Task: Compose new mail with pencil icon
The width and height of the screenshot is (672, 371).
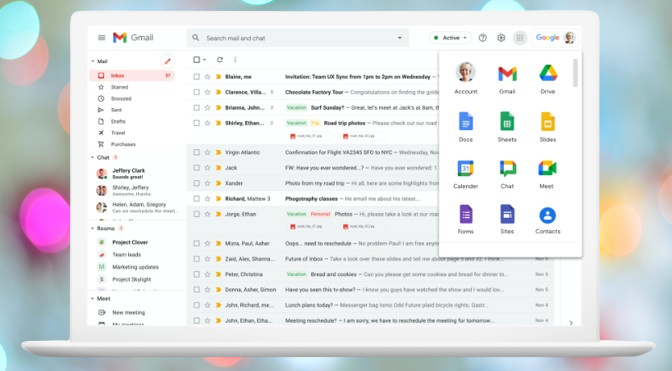Action: [x=168, y=61]
